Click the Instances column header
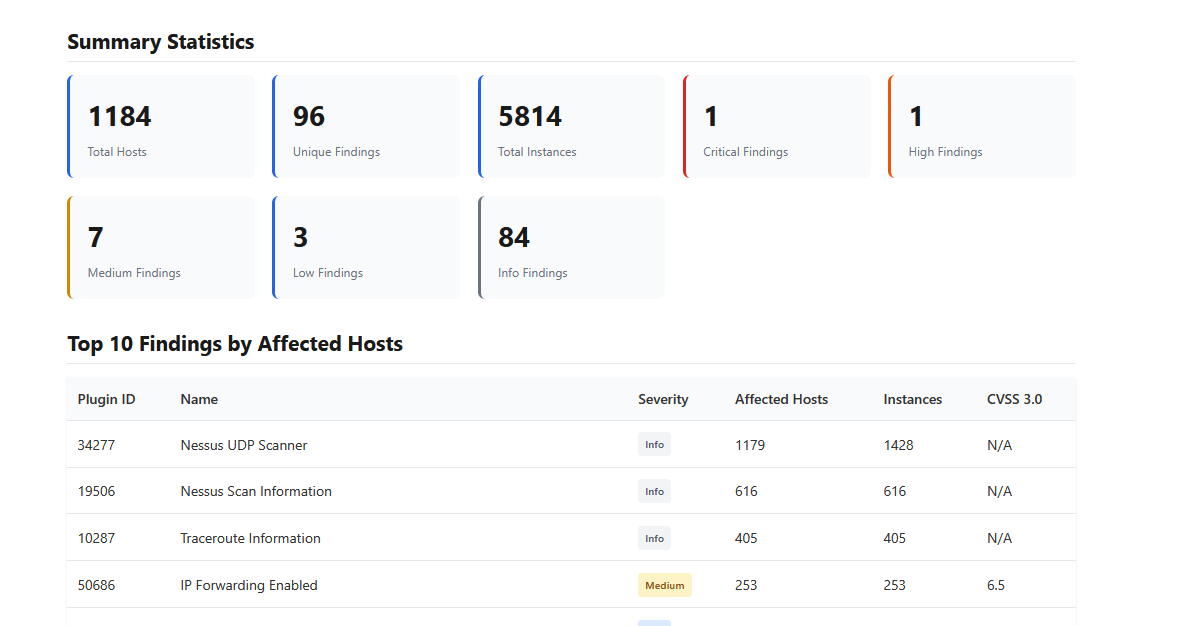This screenshot has width=1193, height=626. [x=912, y=399]
